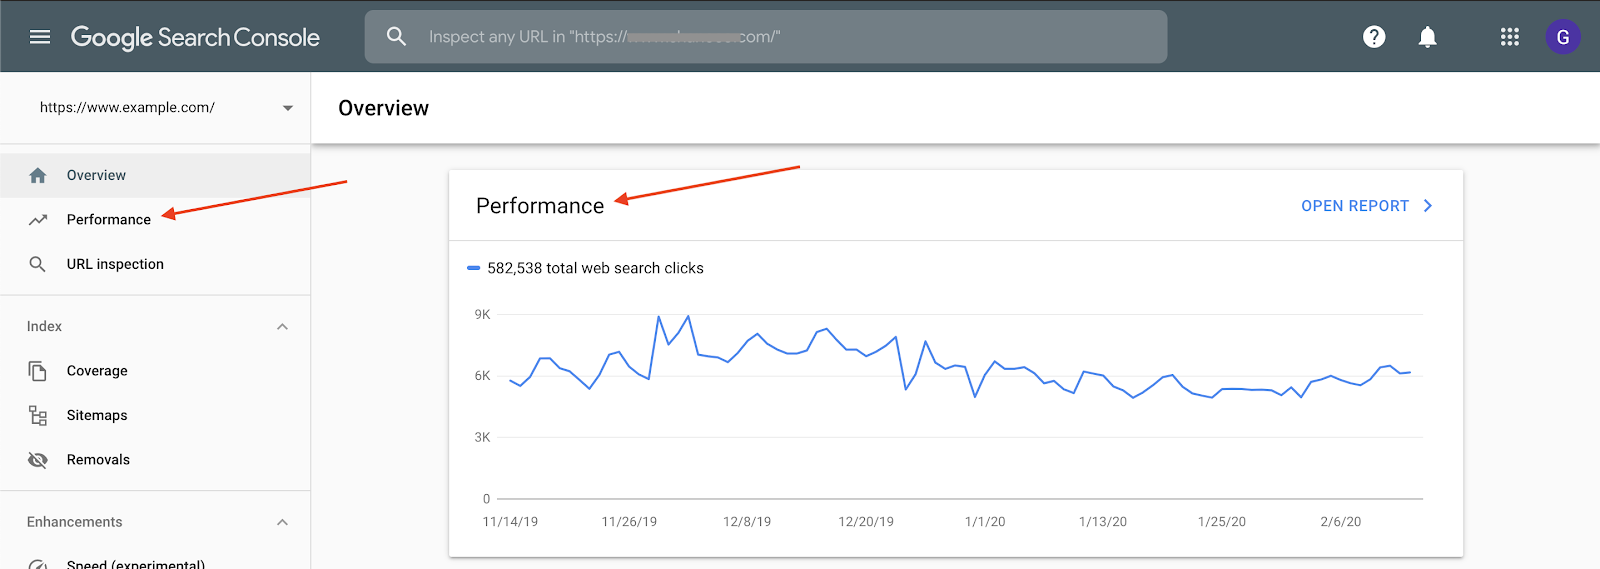Collapse the Index section

click(282, 327)
